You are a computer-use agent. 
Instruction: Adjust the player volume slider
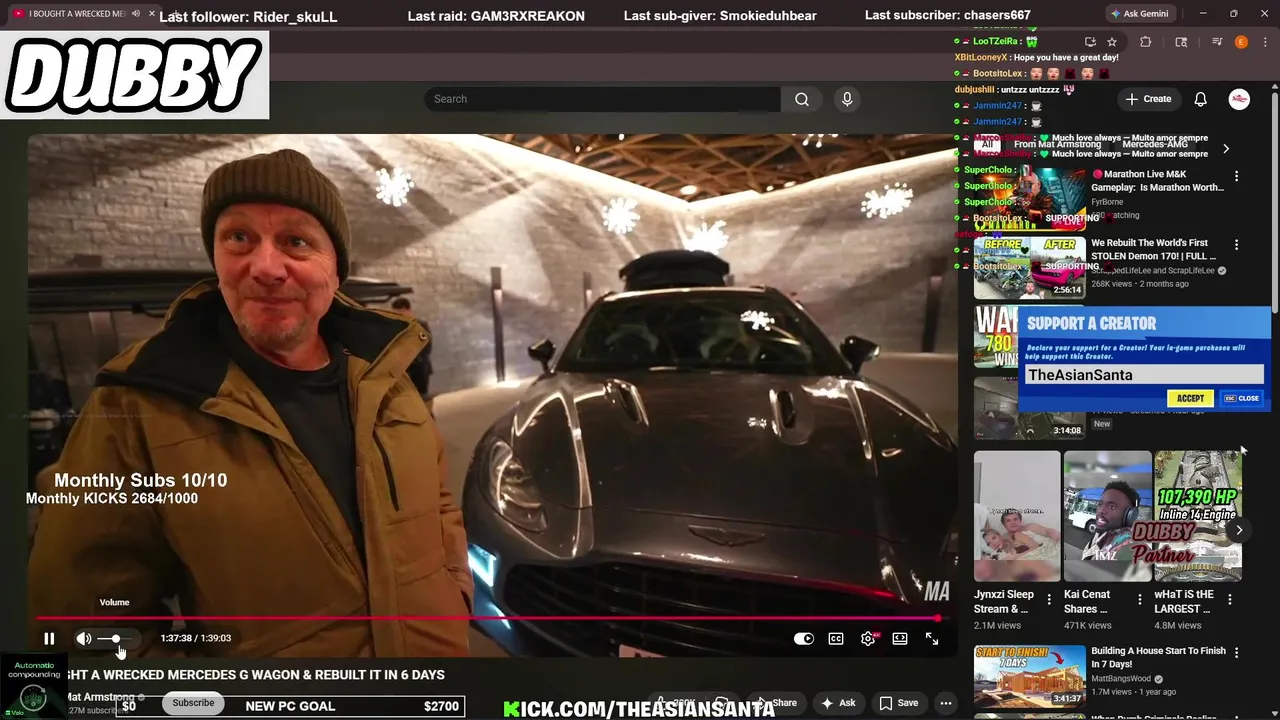click(x=116, y=638)
